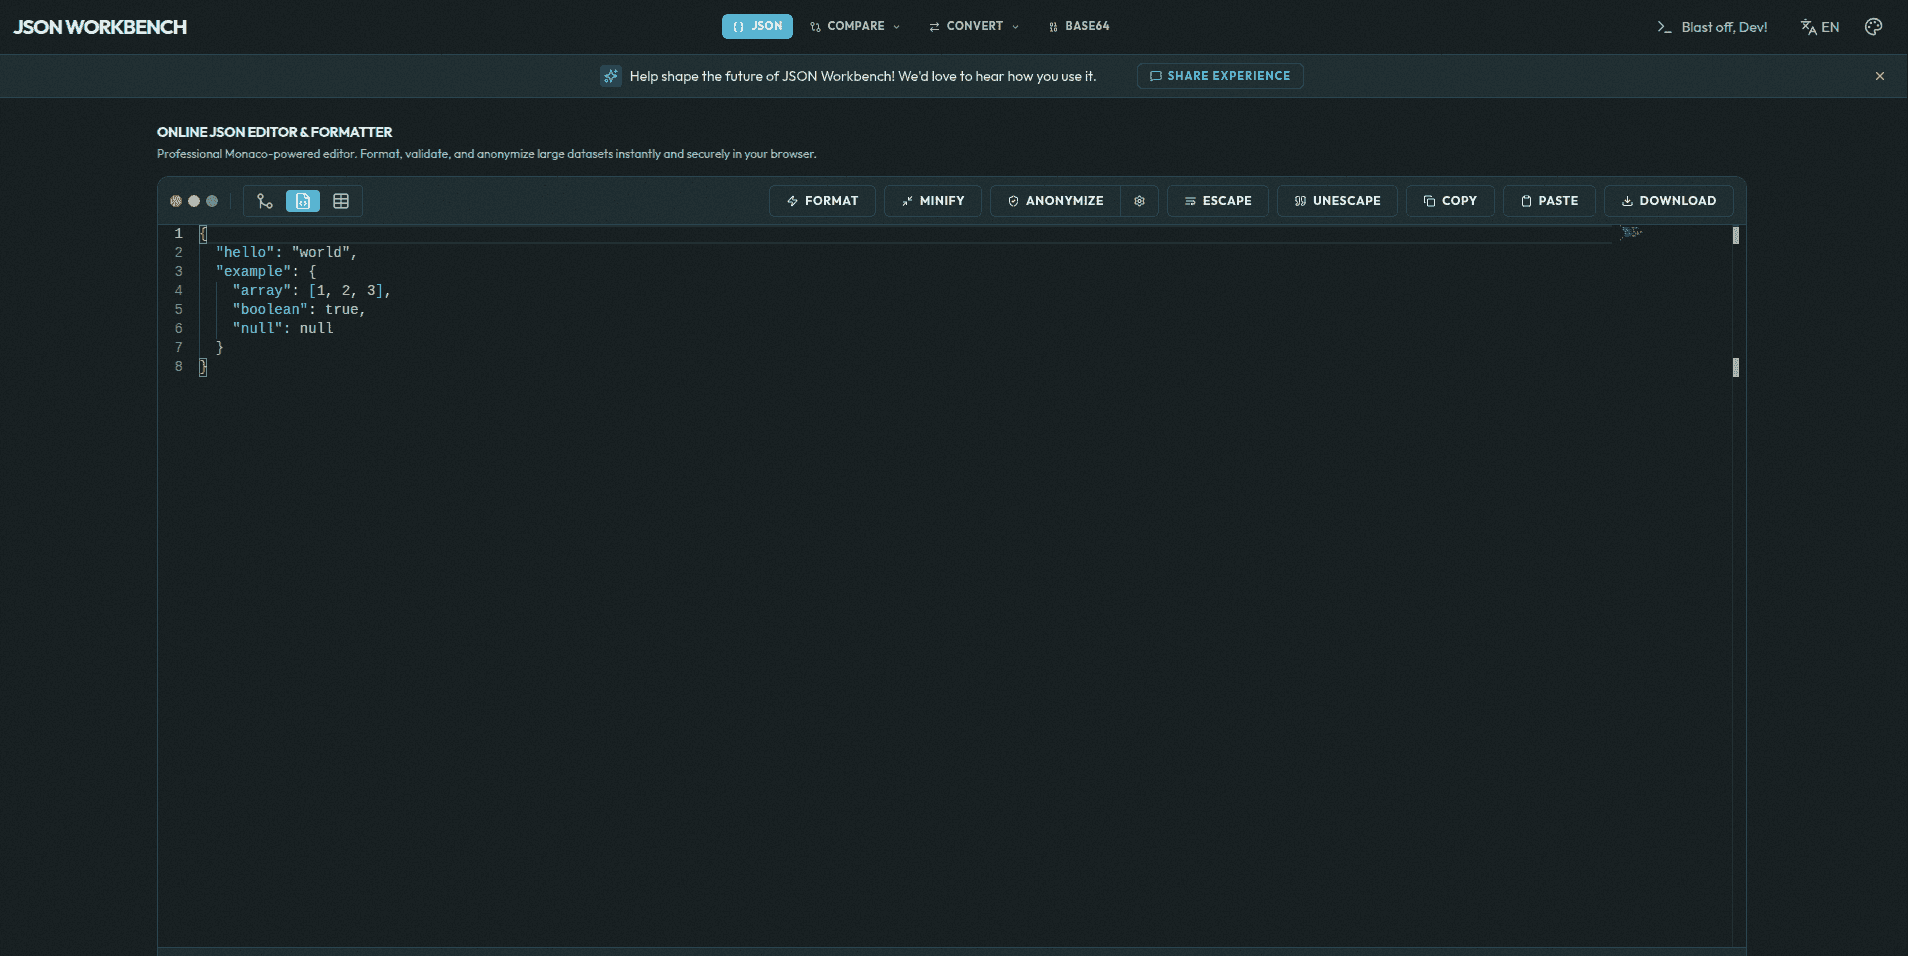Switch to tree view mode
The image size is (1908, 956).
tap(264, 201)
